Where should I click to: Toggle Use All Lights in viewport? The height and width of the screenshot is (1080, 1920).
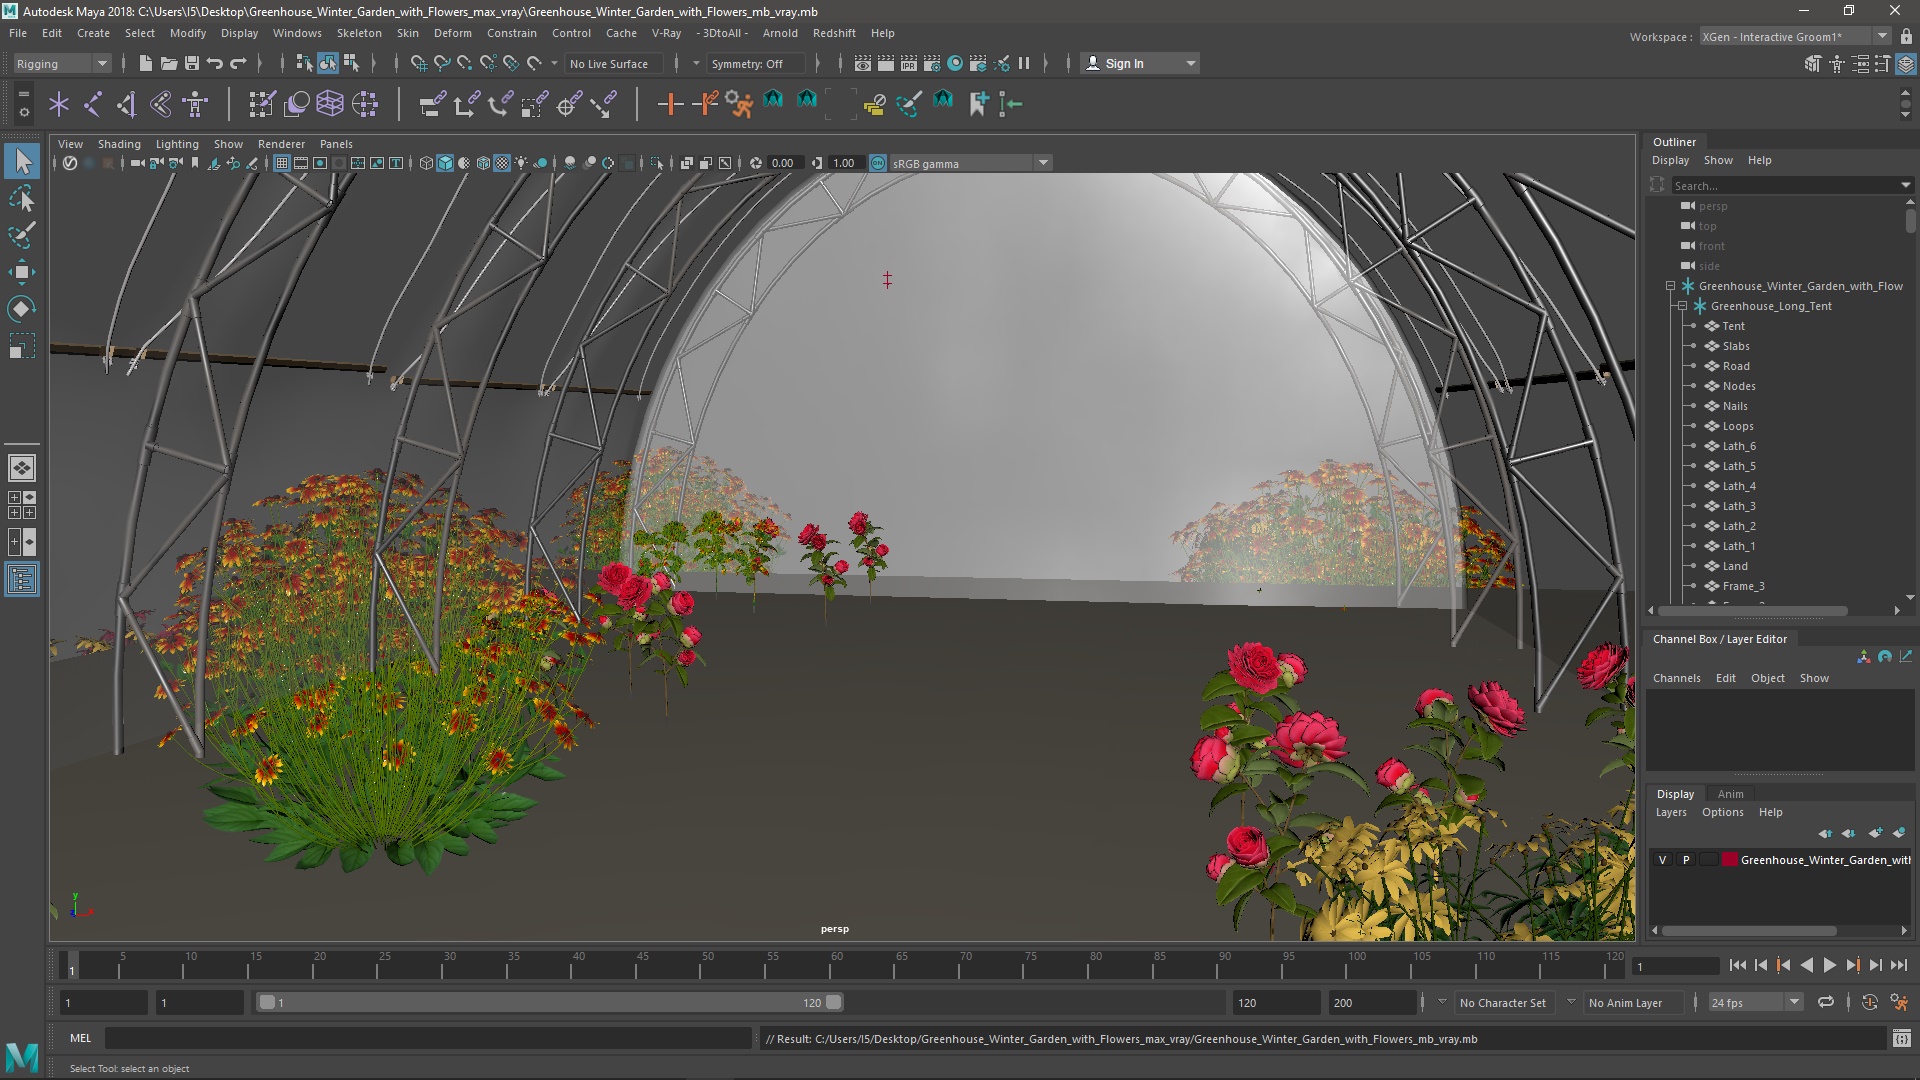521,163
